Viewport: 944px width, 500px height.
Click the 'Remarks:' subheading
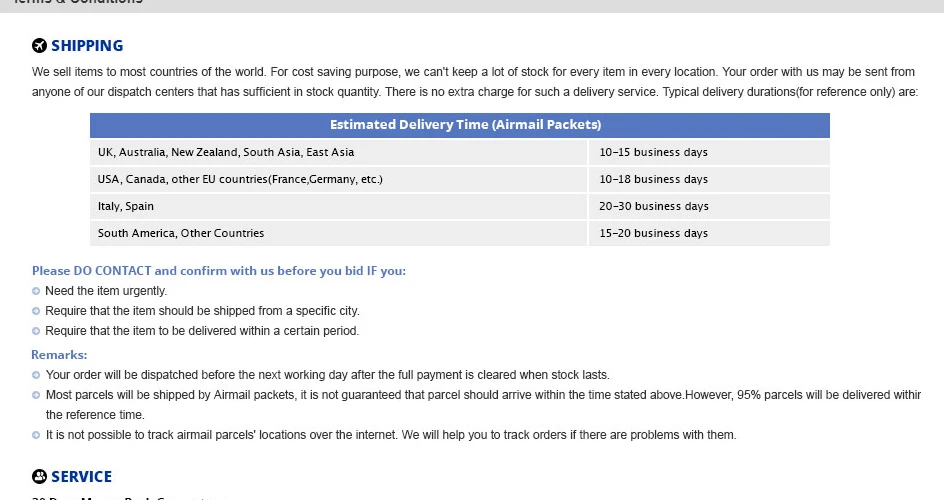click(59, 354)
